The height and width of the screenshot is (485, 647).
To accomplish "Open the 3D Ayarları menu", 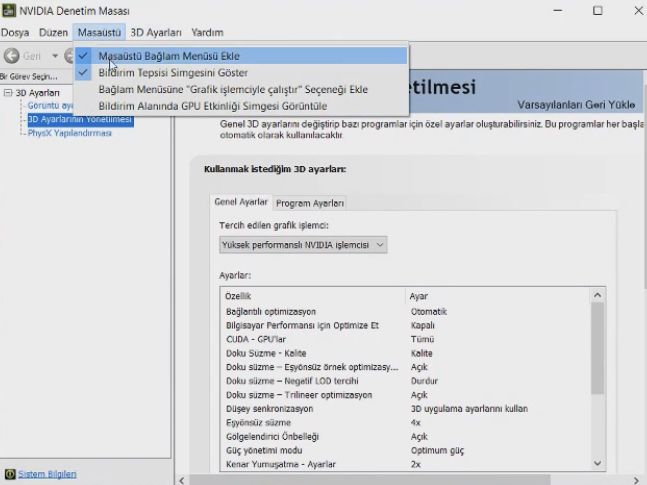I will point(156,32).
